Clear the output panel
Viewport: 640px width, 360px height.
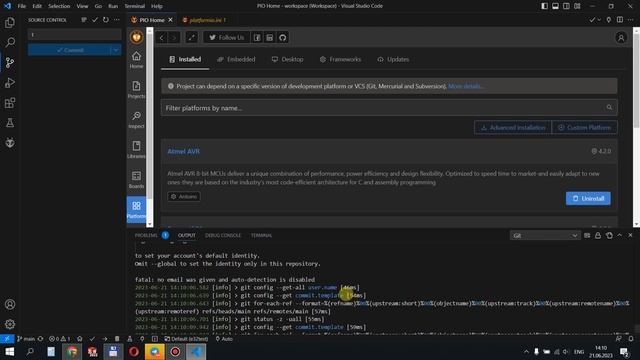pos(587,236)
